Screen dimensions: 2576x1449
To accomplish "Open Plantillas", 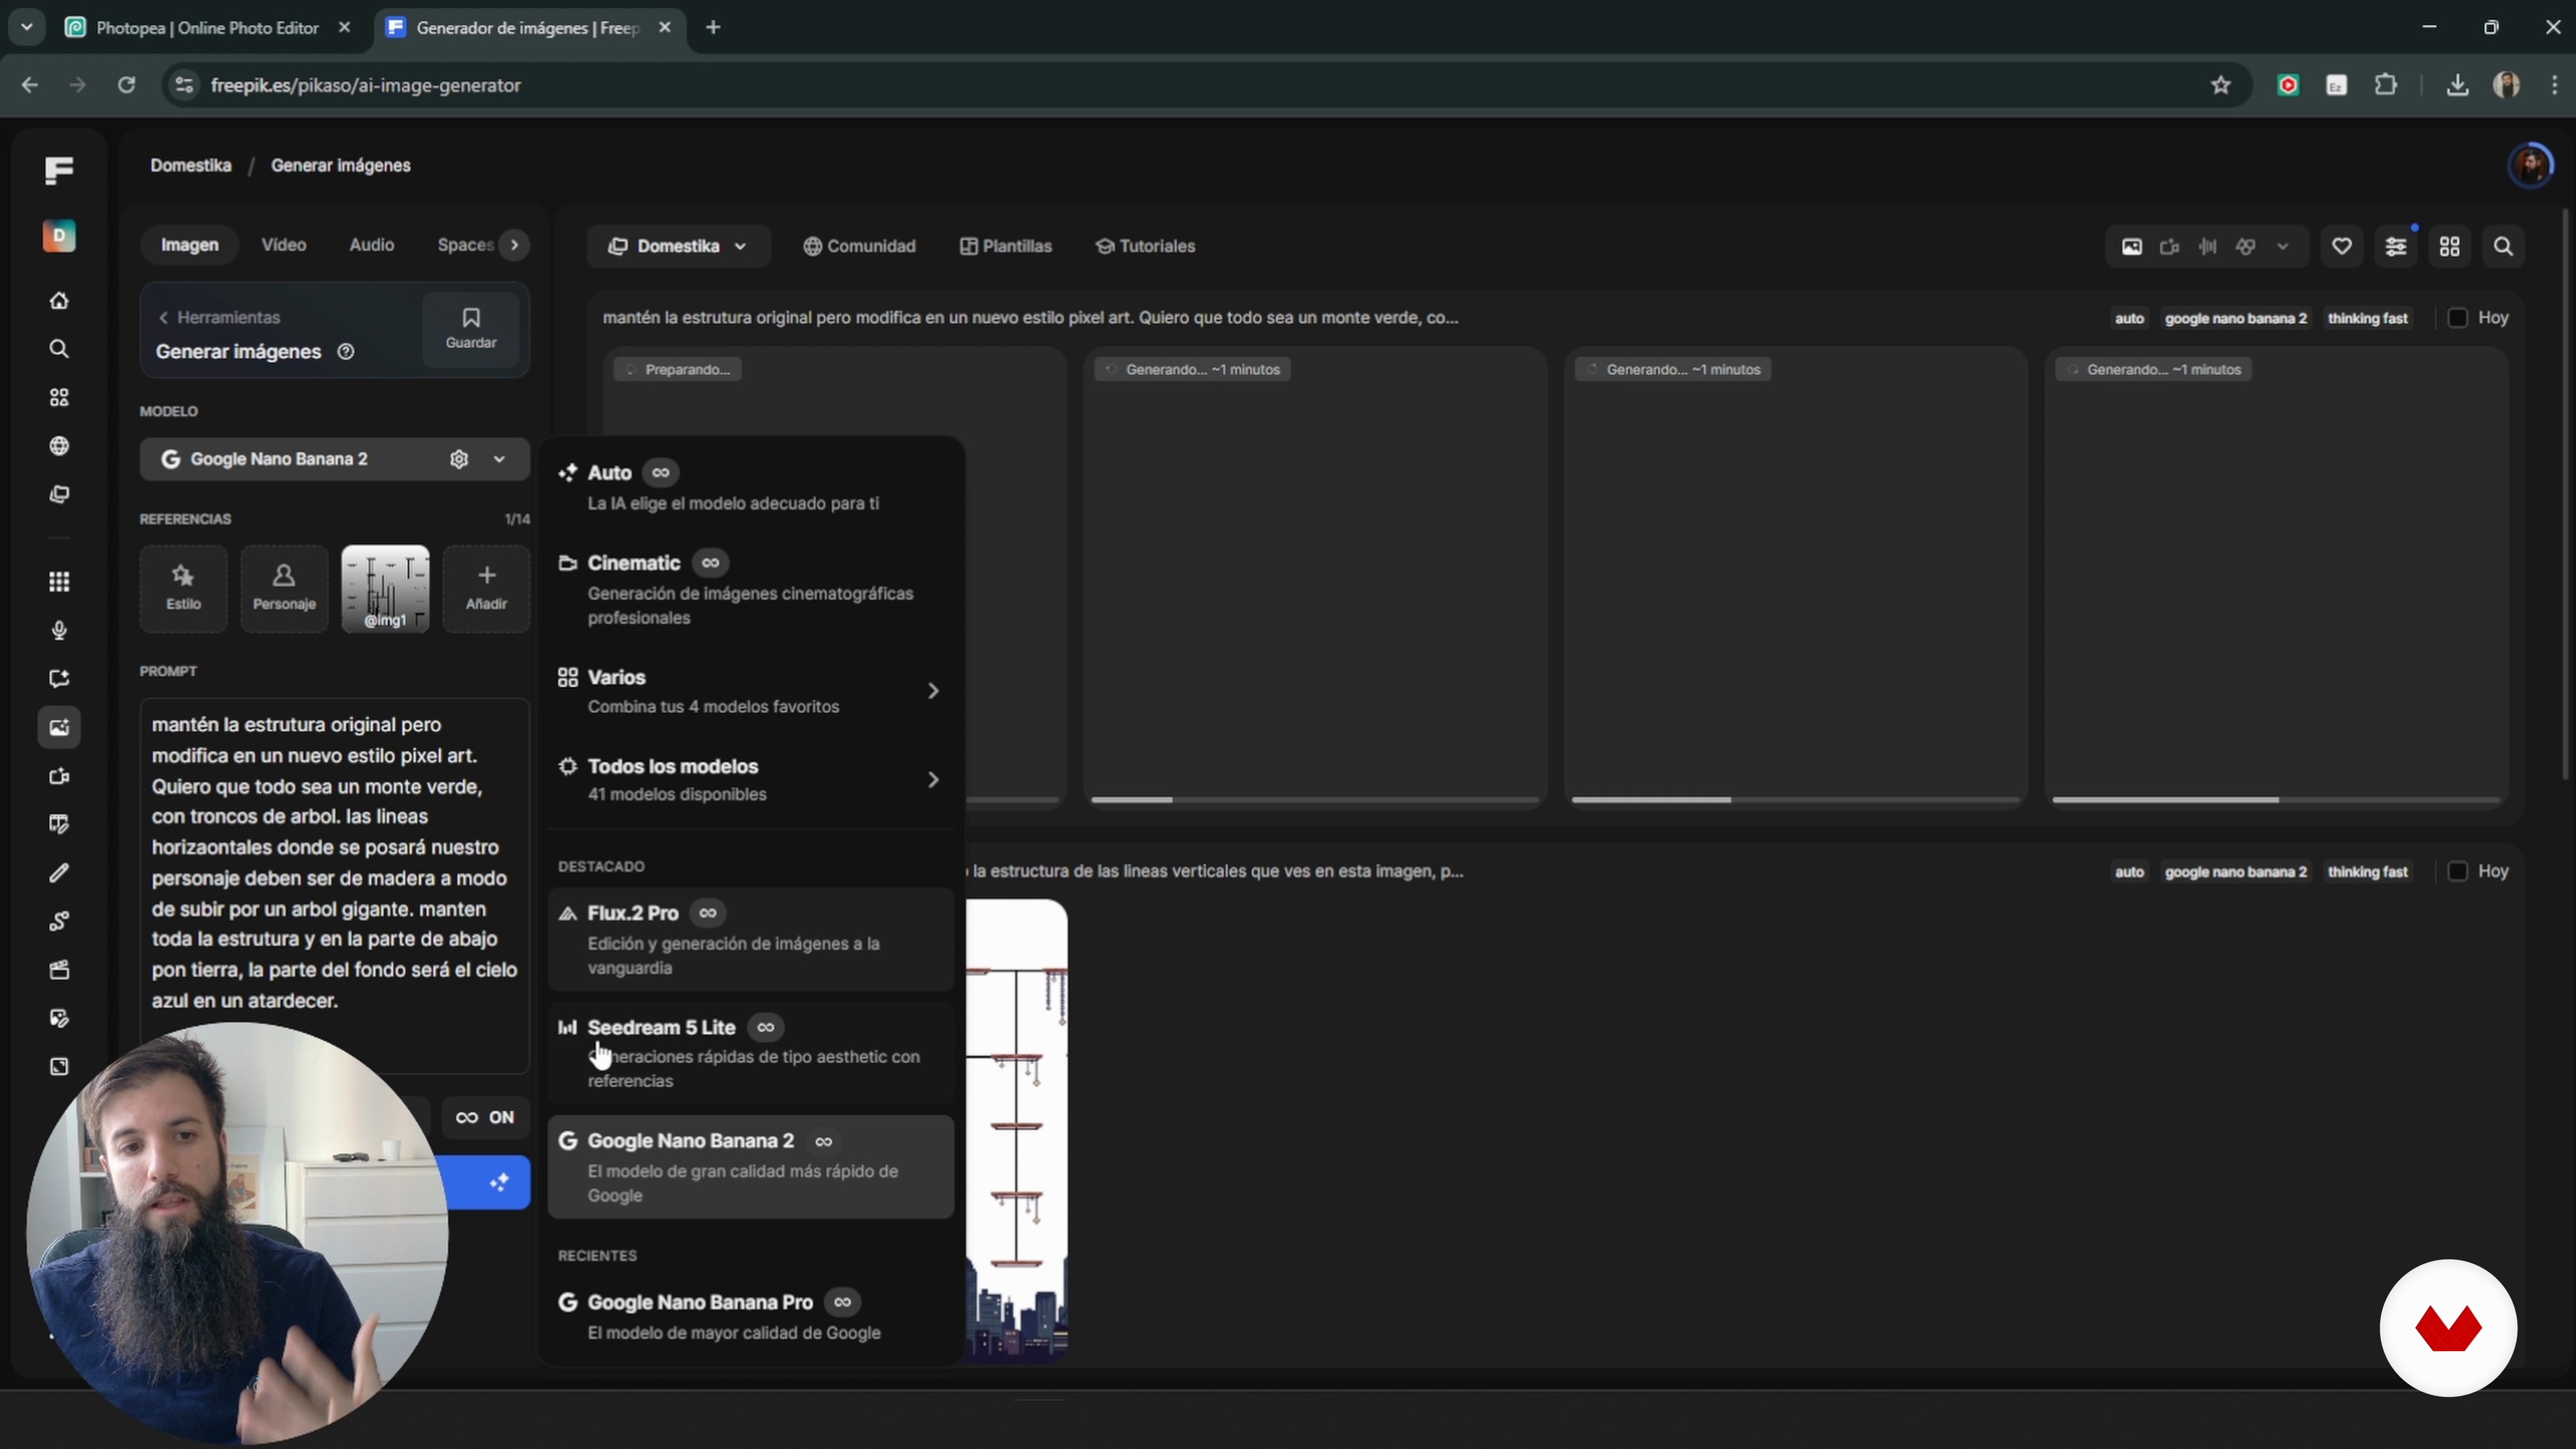I will click(1006, 247).
